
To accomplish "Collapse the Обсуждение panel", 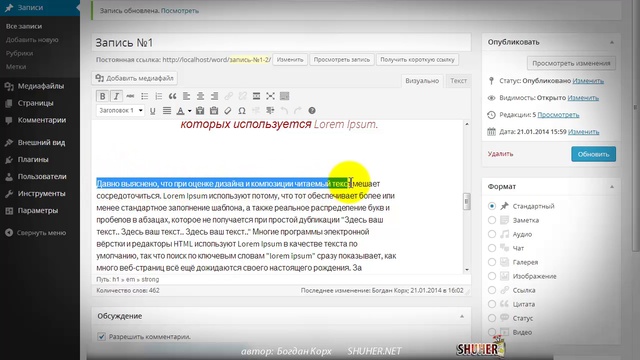I will 462,316.
